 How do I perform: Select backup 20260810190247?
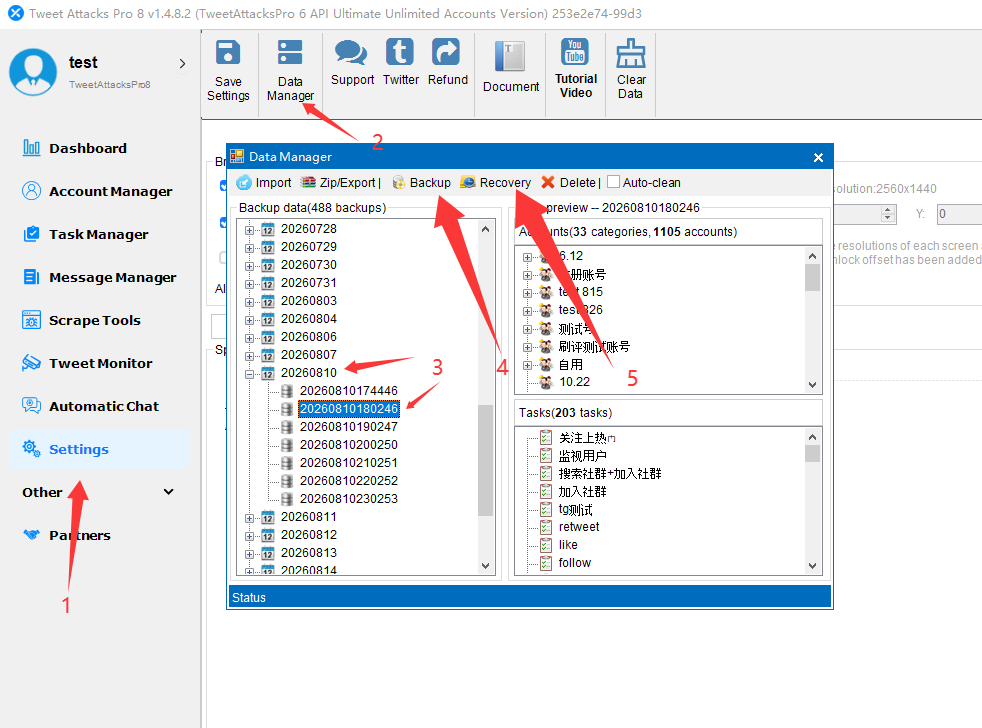pos(348,427)
